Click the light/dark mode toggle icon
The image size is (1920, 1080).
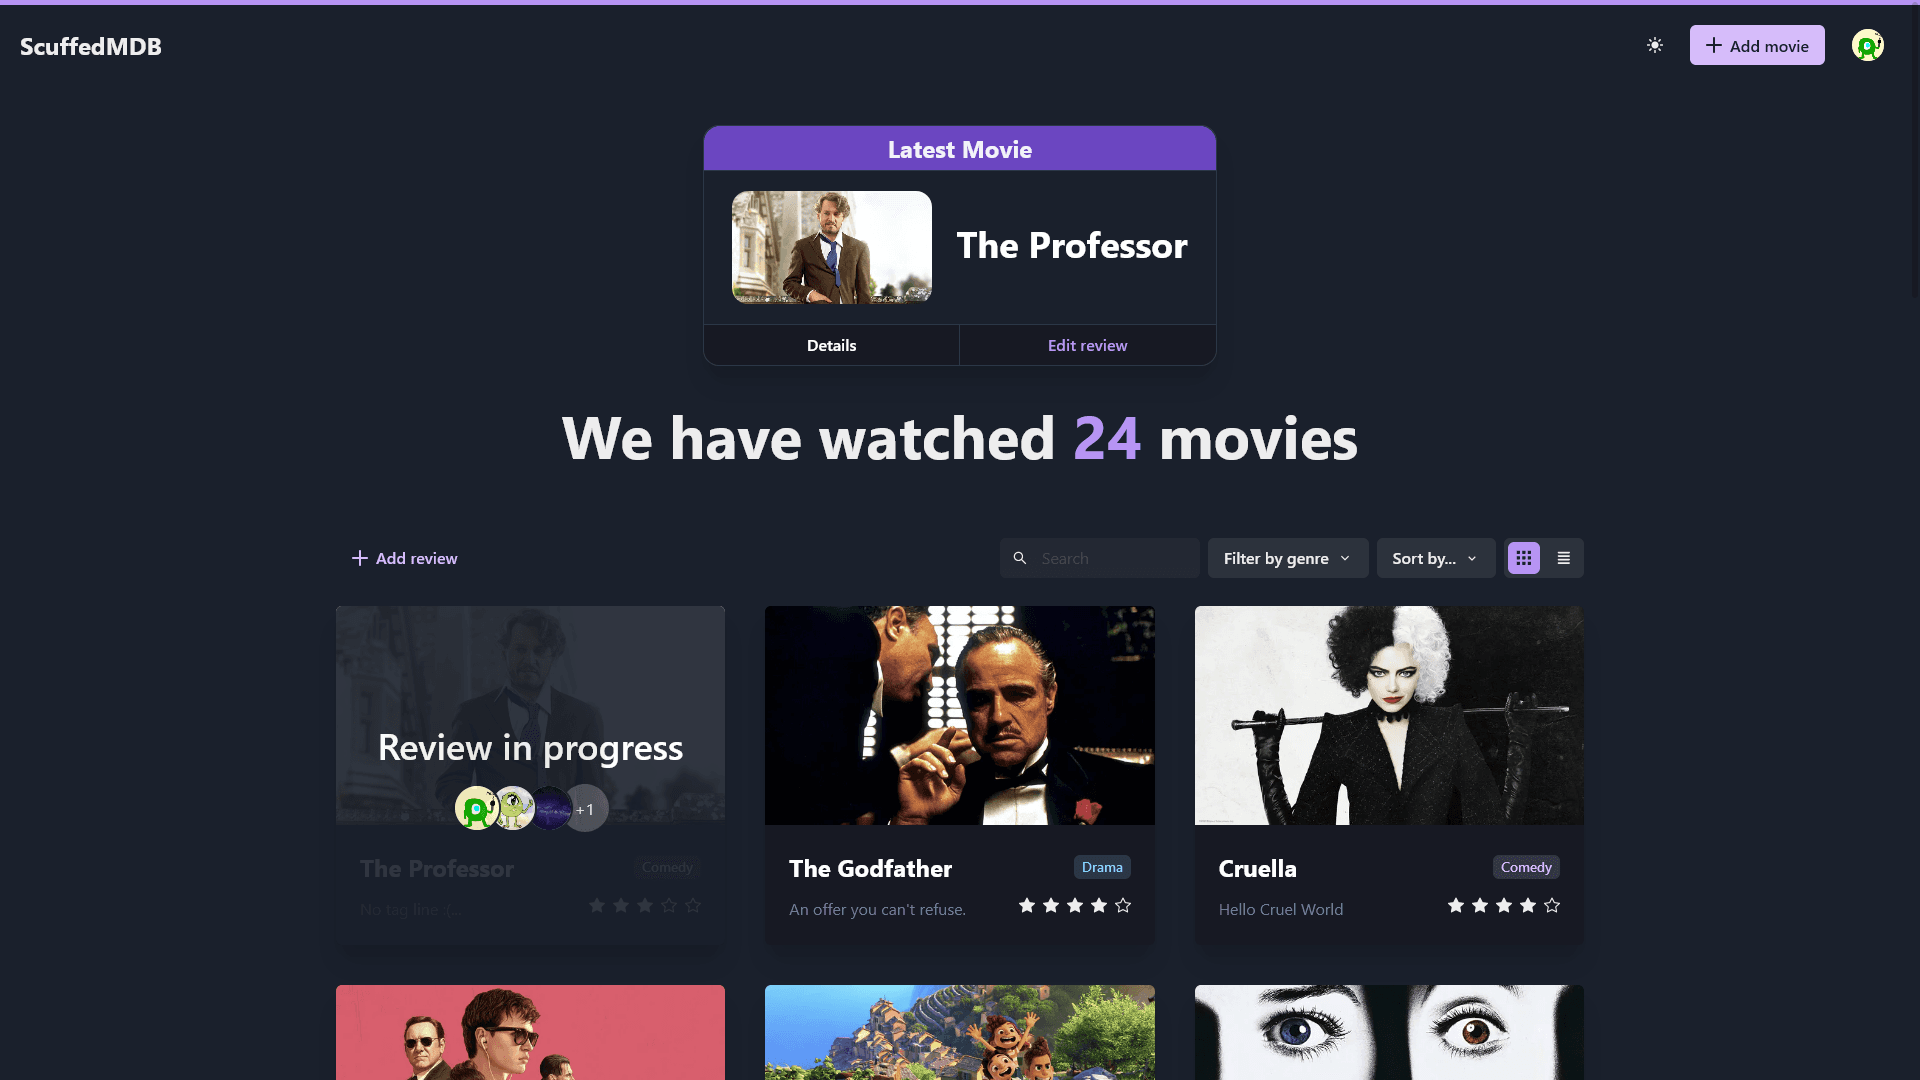click(1655, 45)
